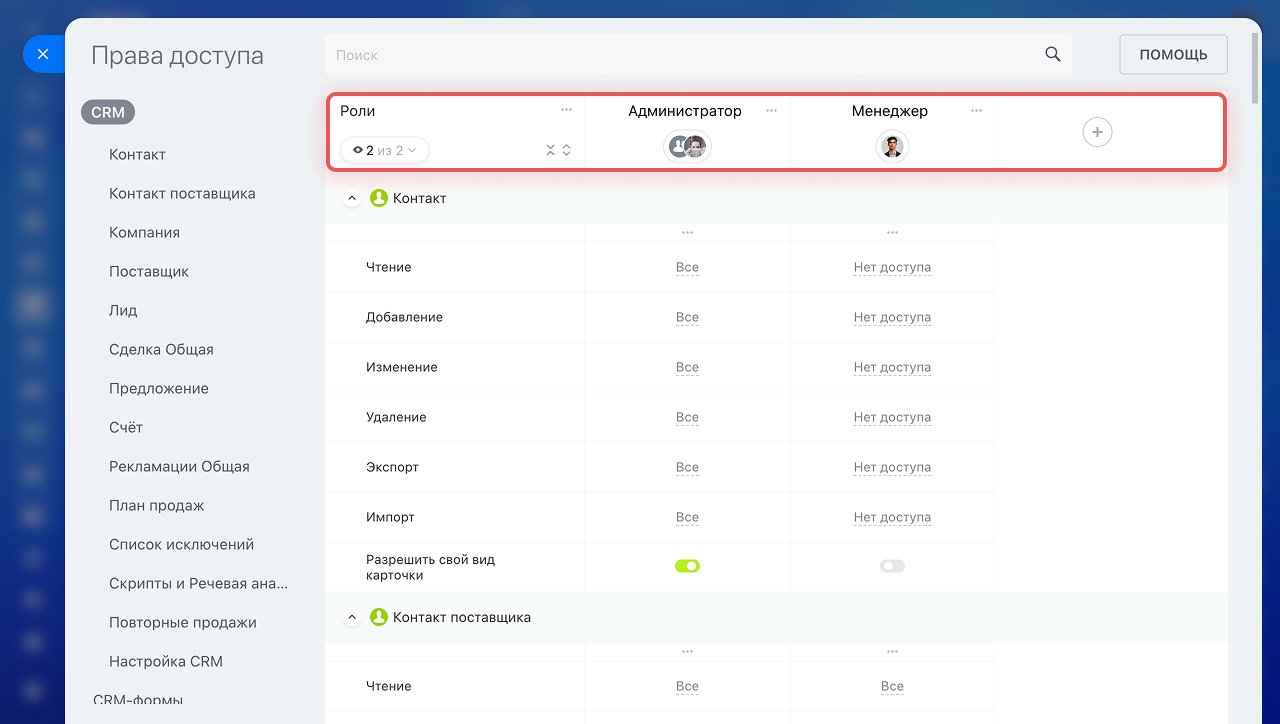The width and height of the screenshot is (1280, 724).
Task: Open Менеджер role three-dot menu
Action: click(976, 111)
